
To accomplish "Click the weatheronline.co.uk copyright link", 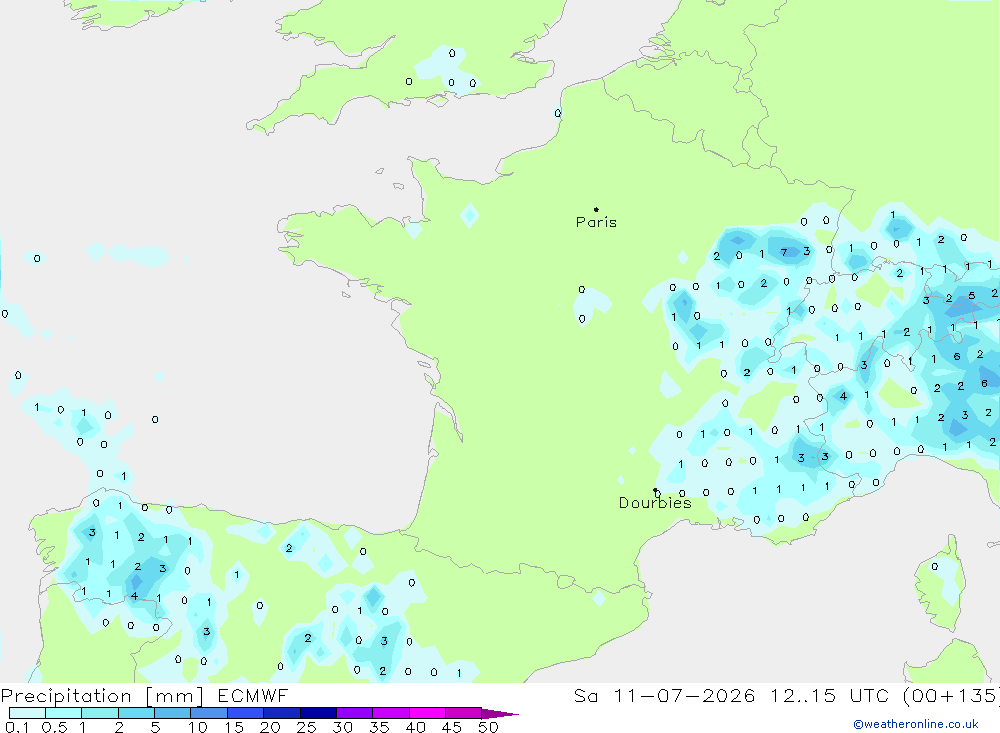I will click(916, 724).
